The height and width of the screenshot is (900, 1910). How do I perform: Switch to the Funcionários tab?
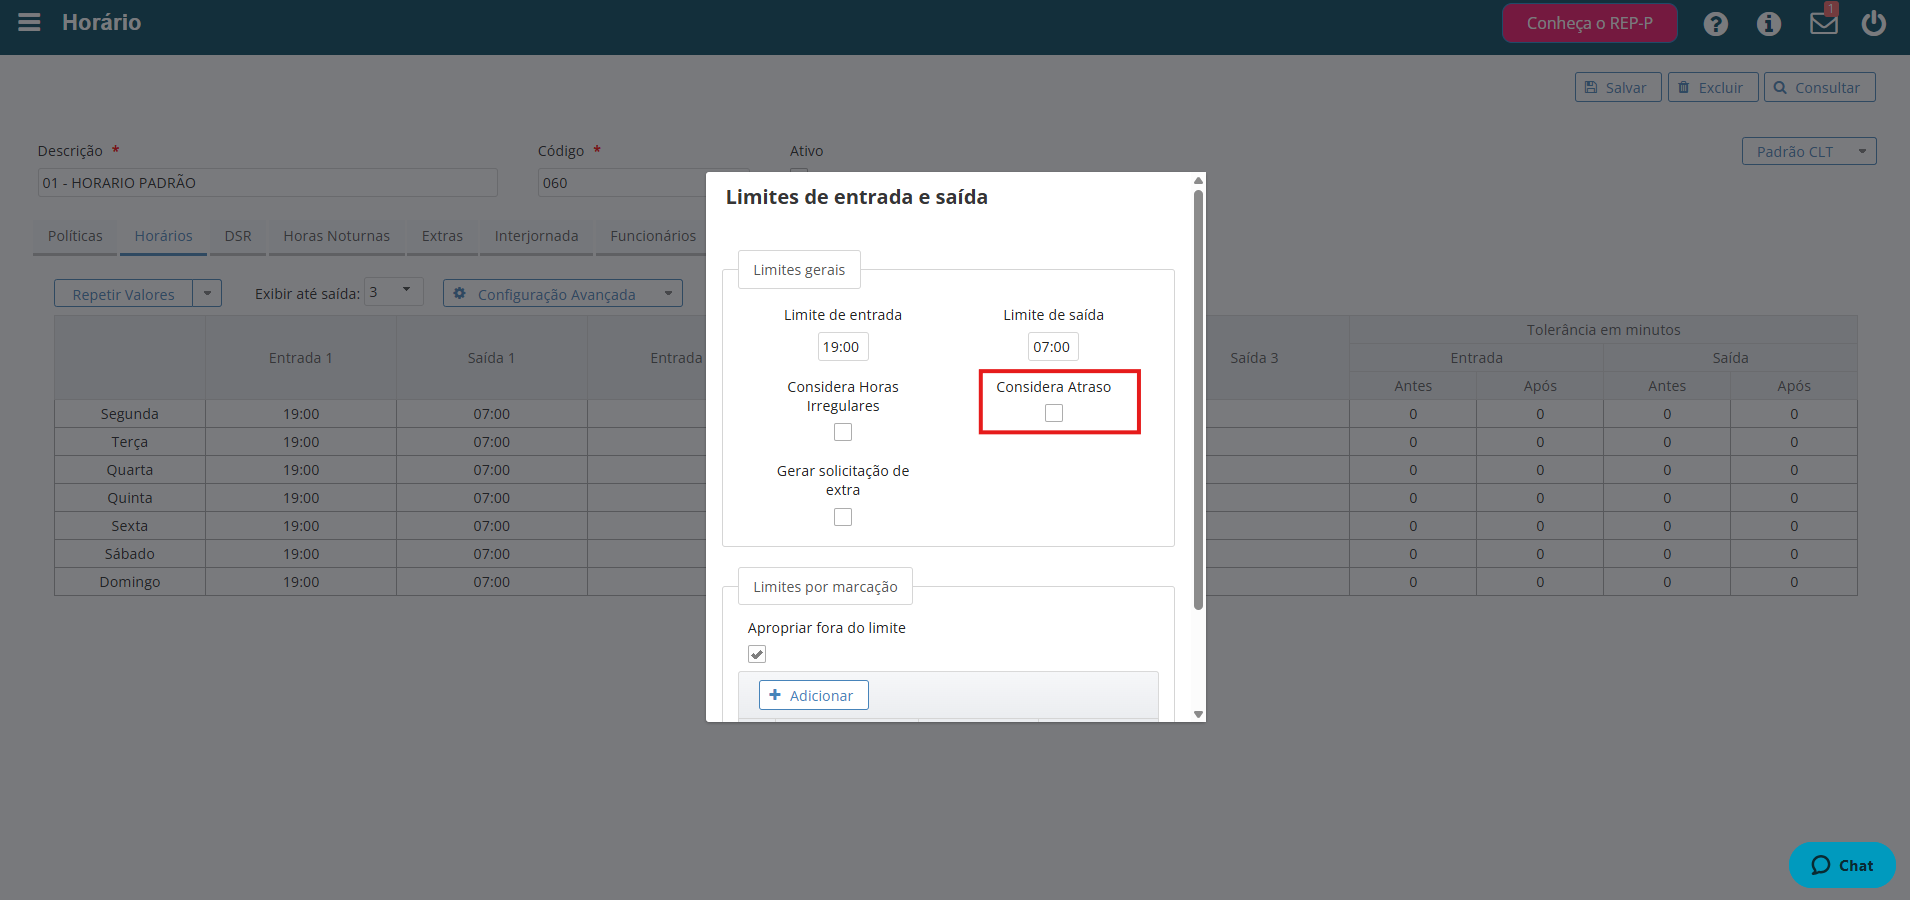[653, 236]
